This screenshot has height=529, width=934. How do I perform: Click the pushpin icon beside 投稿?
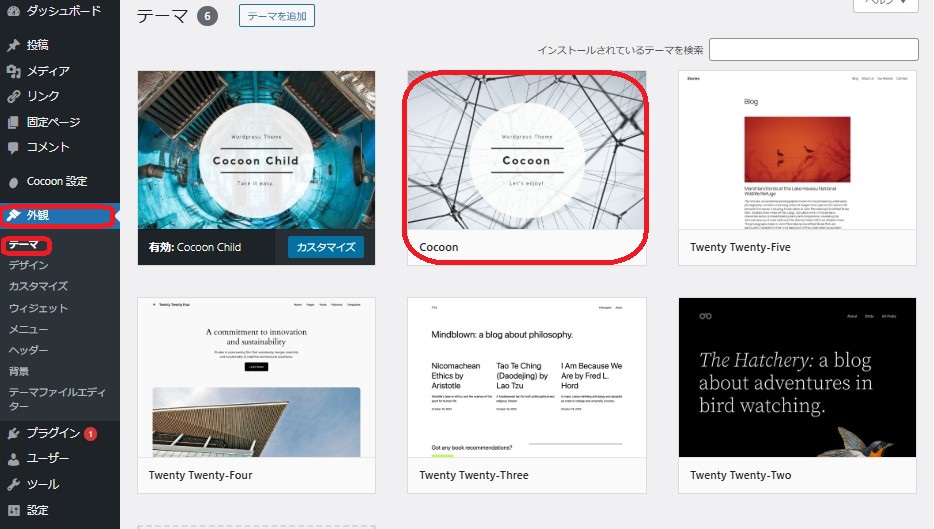[13, 45]
